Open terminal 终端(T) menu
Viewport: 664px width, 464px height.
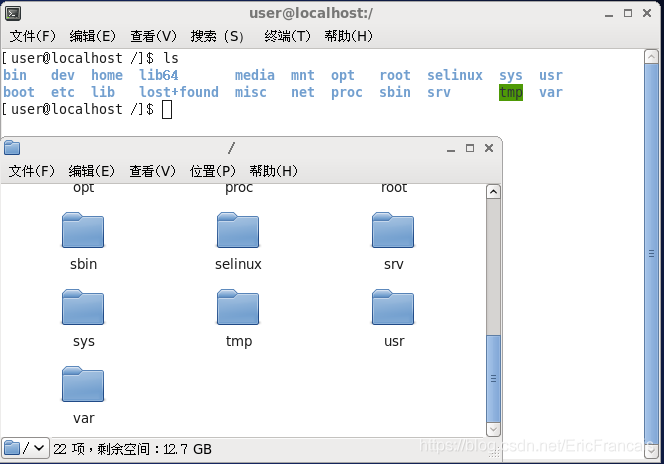click(287, 36)
